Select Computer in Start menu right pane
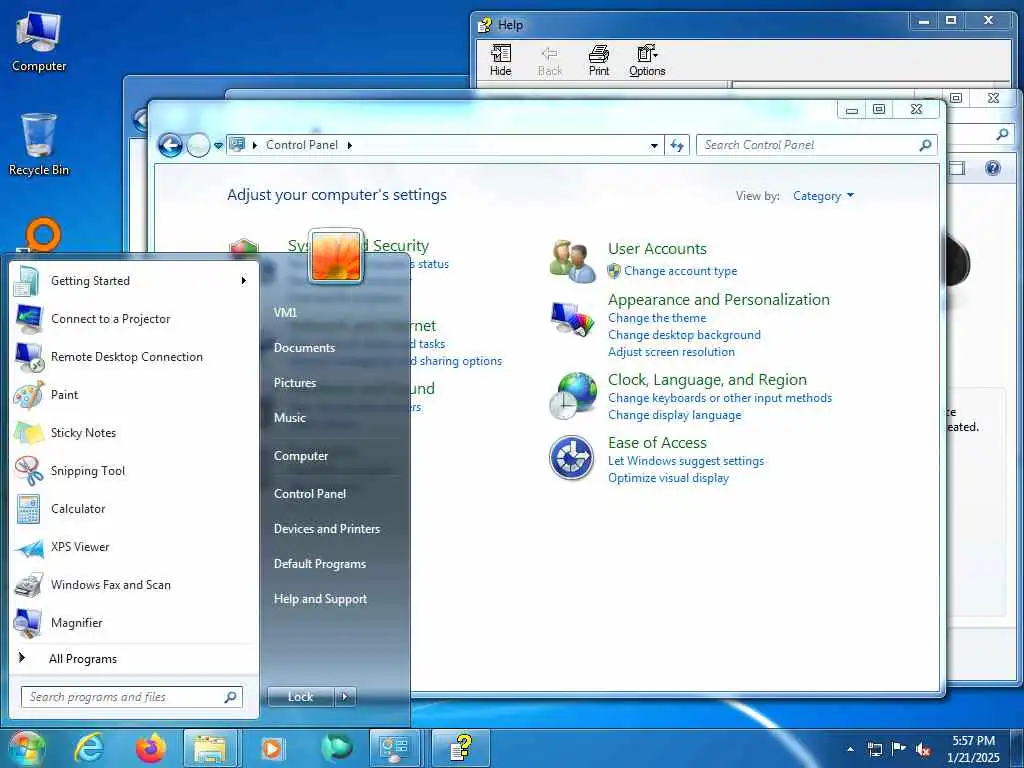Viewport: 1024px width, 768px height. tap(300, 456)
